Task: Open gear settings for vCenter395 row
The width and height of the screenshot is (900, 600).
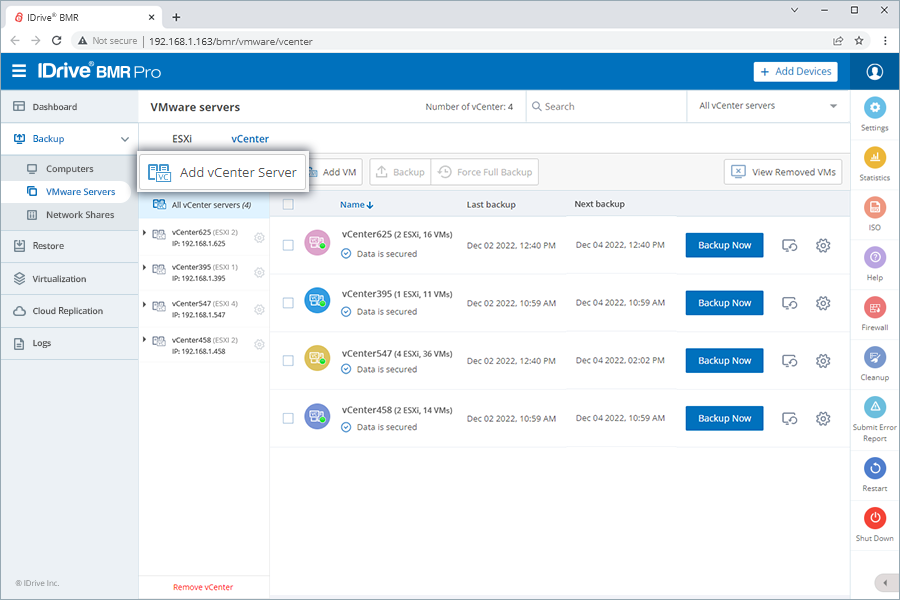Action: tap(823, 303)
